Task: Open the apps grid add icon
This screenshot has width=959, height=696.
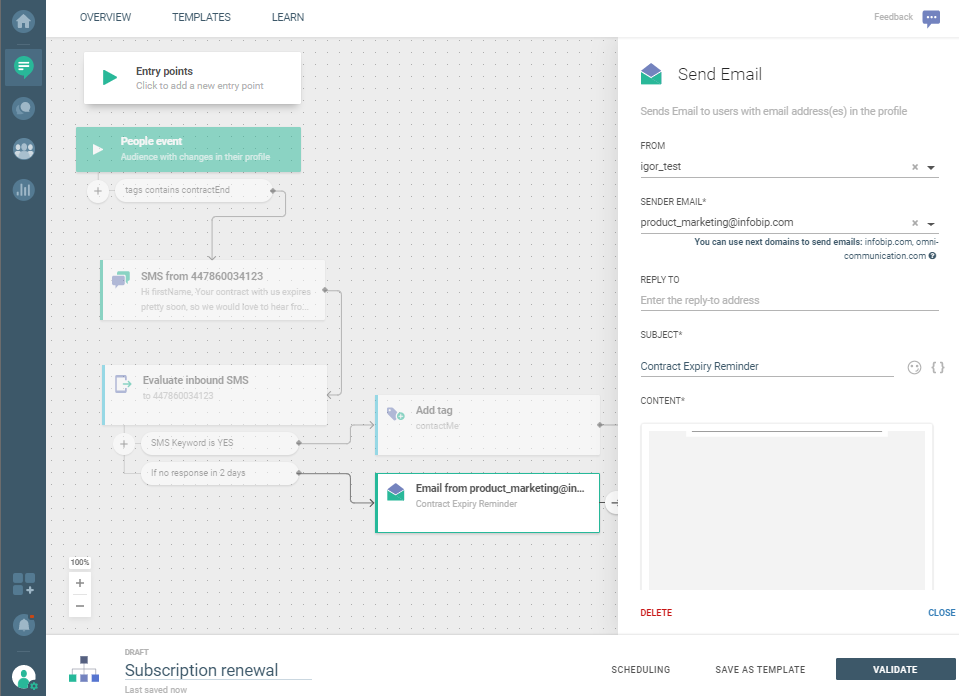Action: pos(23,584)
